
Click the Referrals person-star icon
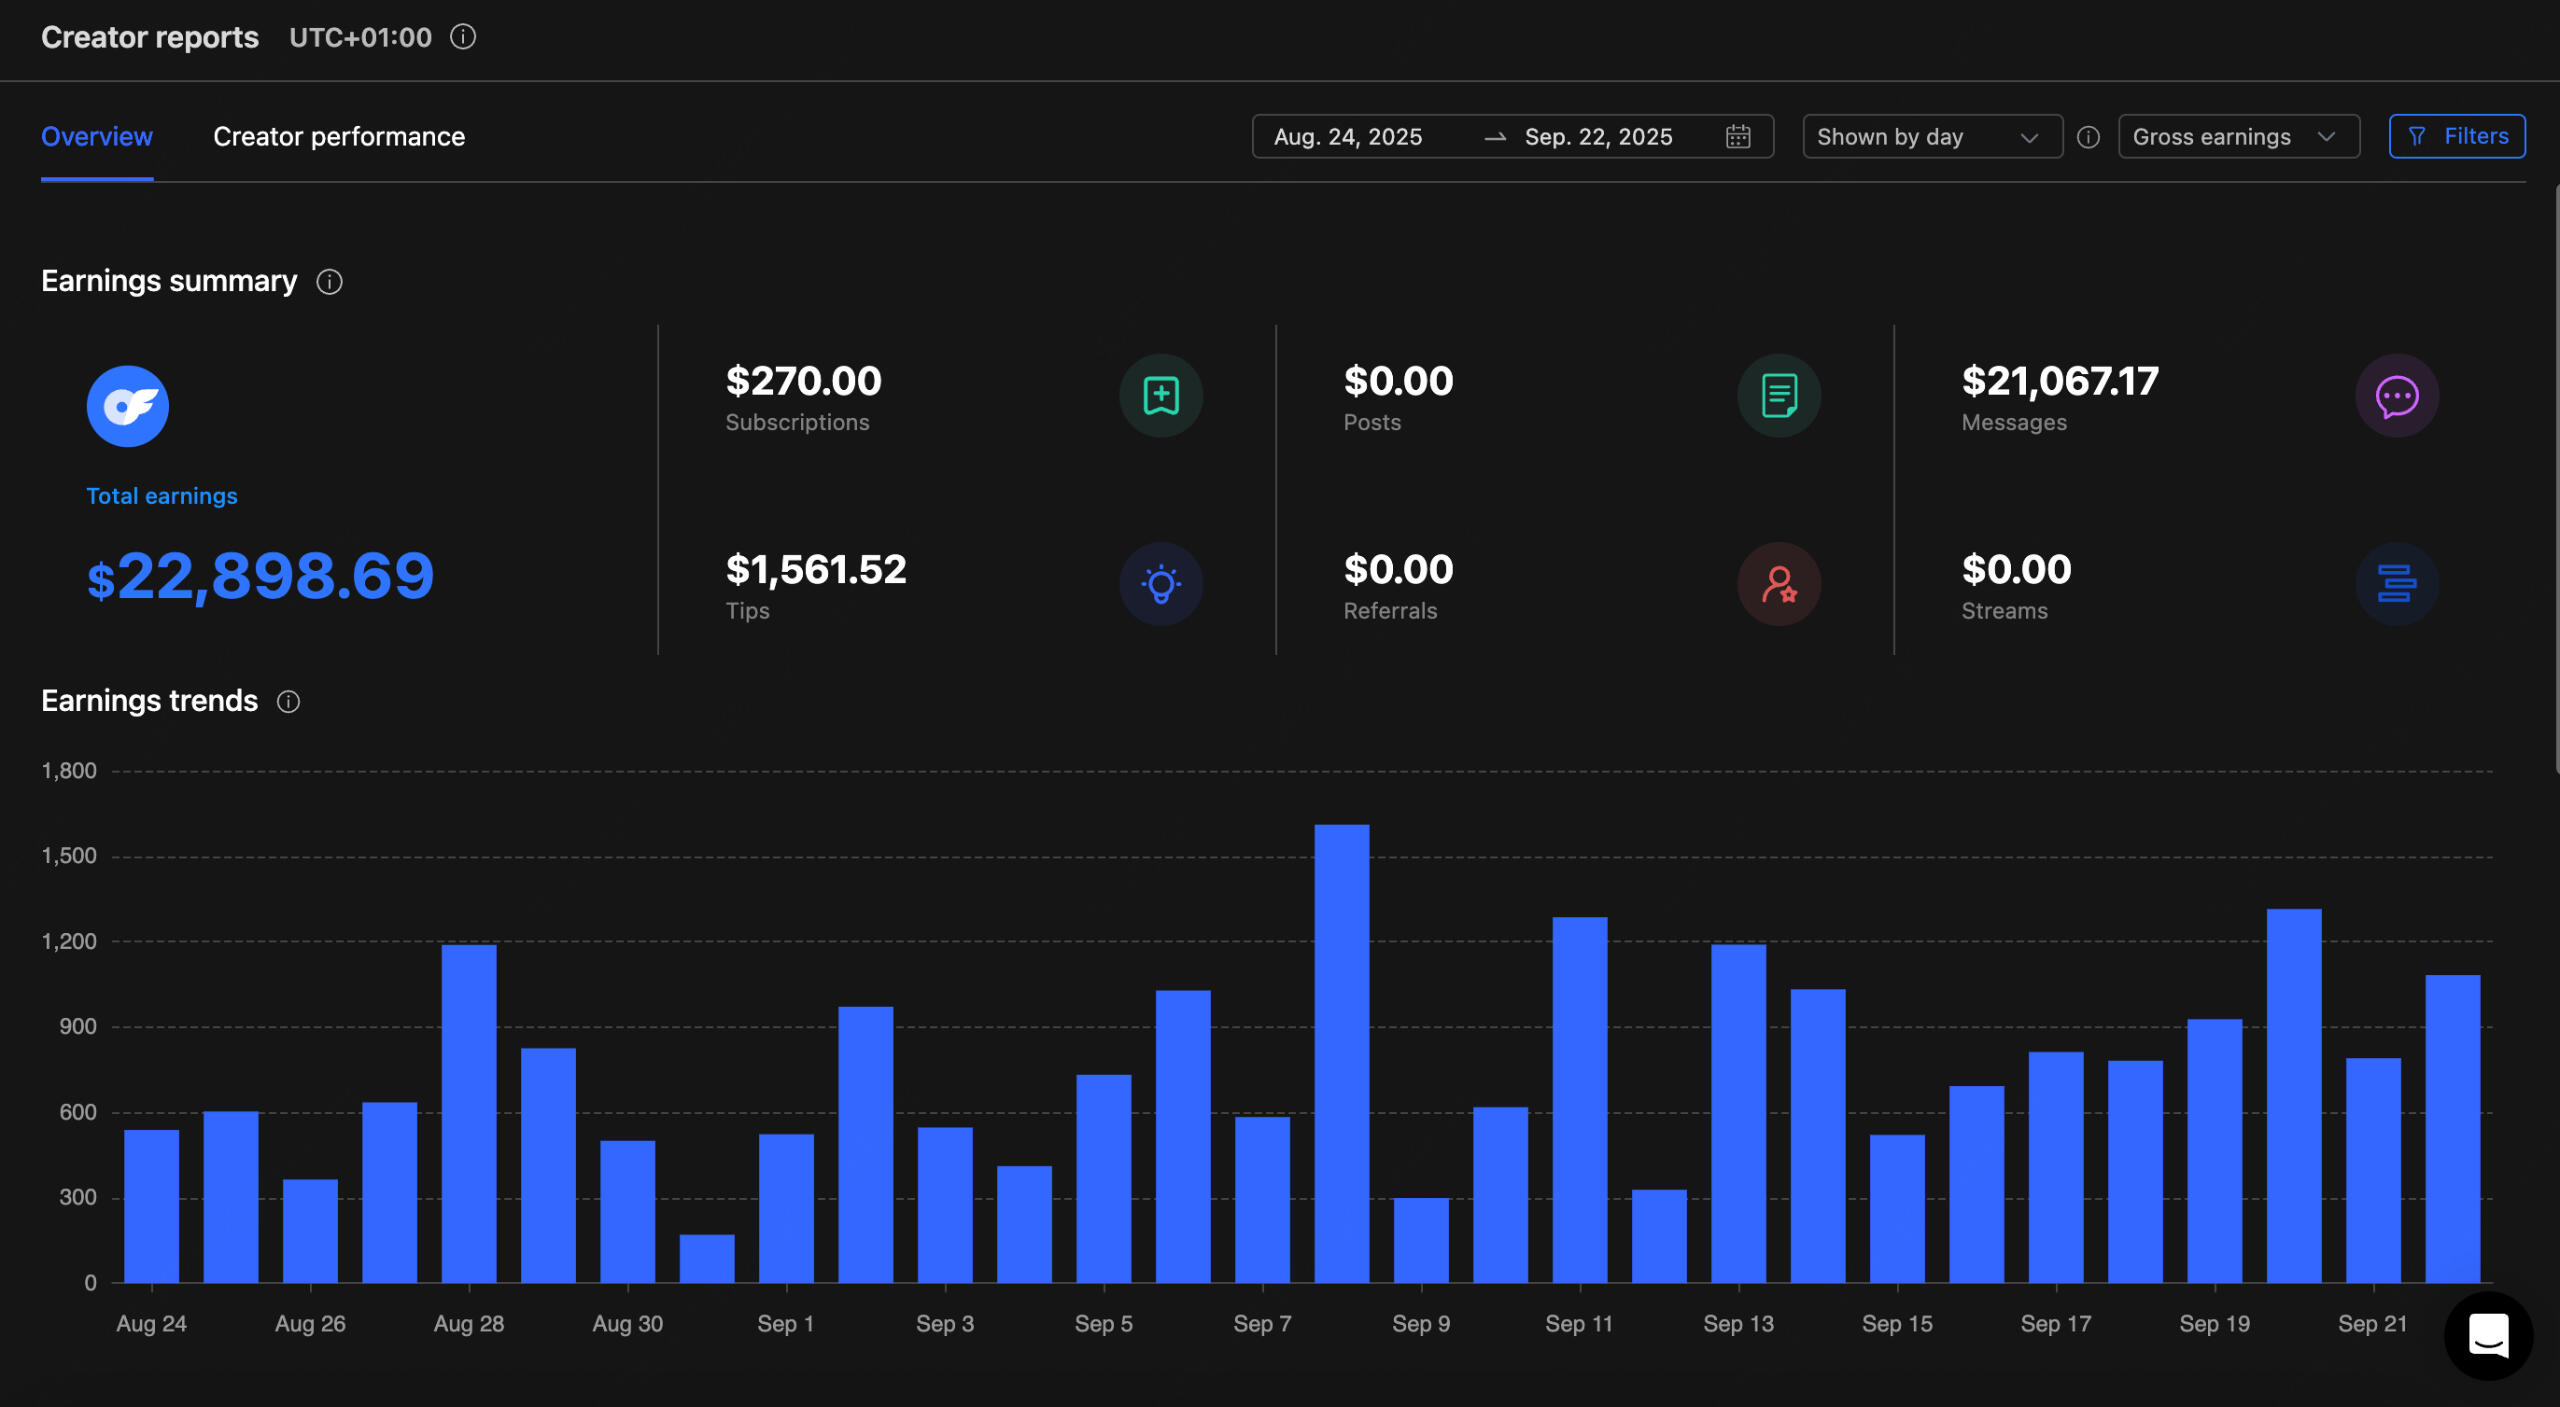click(x=1778, y=584)
